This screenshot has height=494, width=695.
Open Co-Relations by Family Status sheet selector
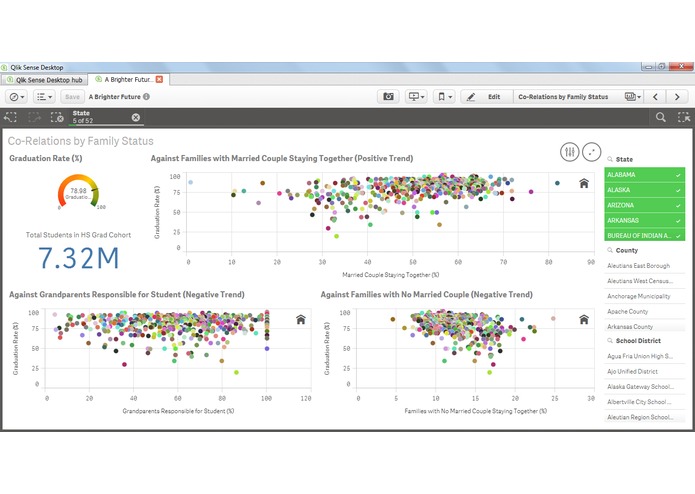(578, 97)
